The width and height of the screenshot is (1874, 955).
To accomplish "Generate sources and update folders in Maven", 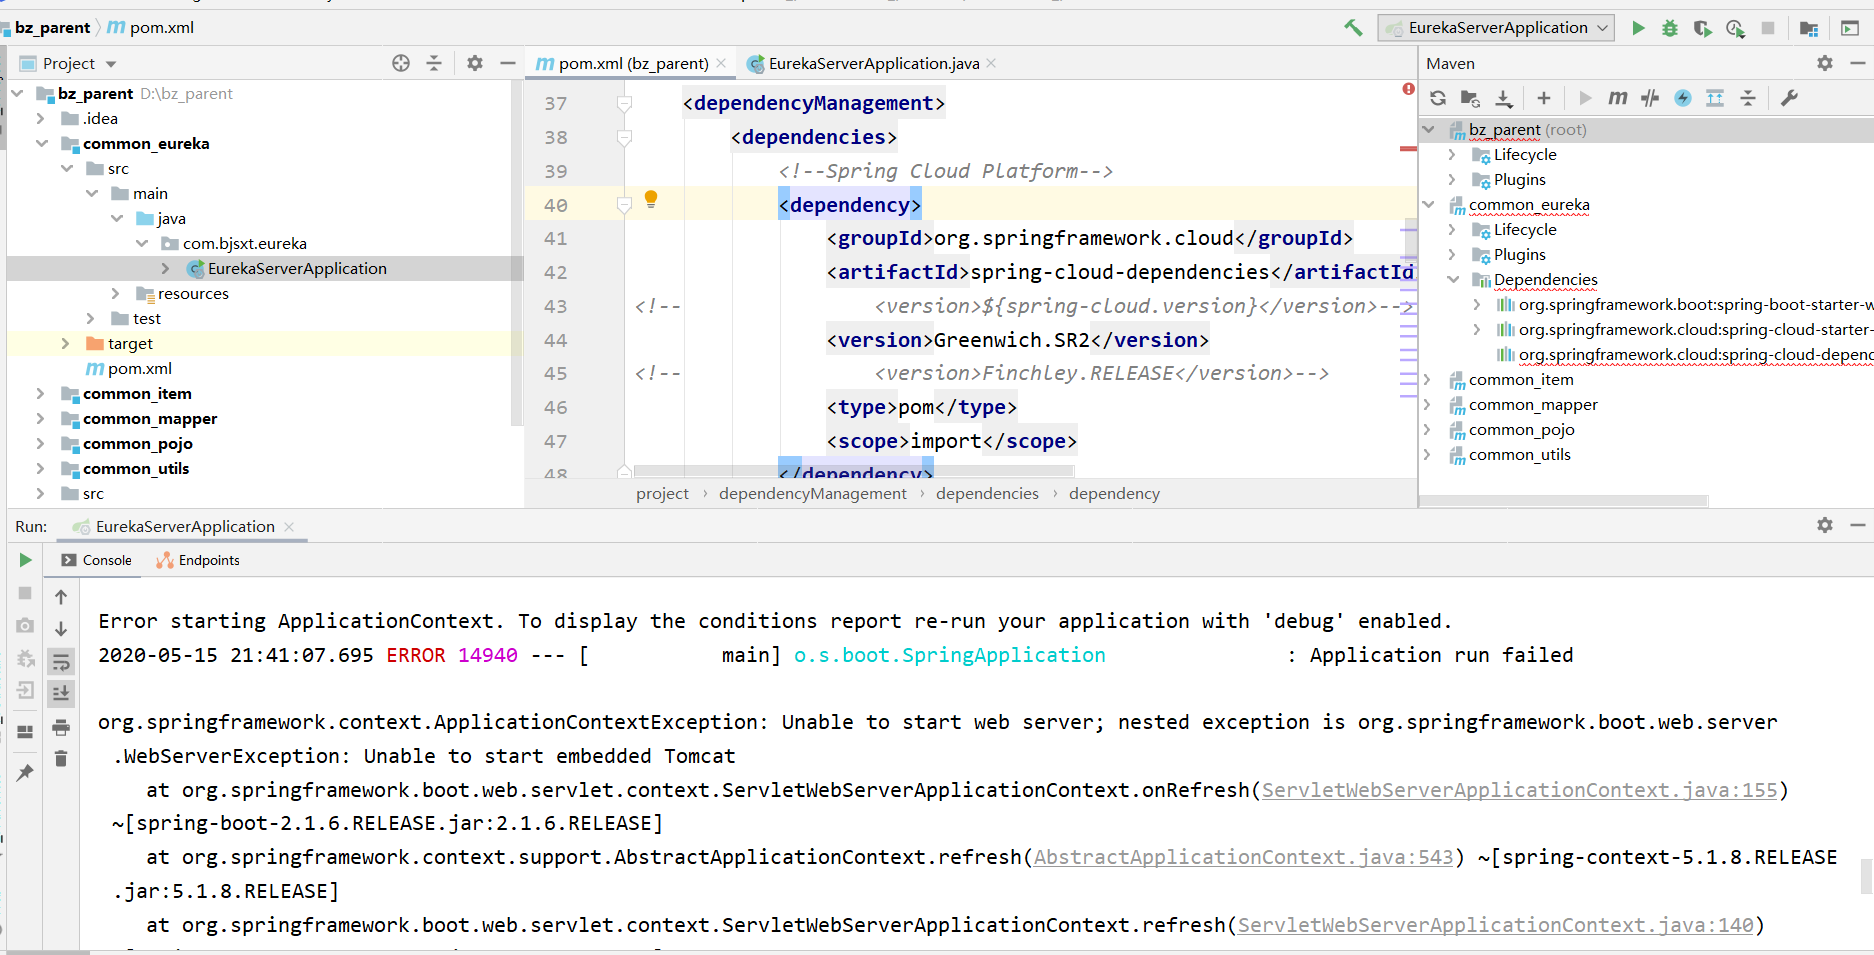I will point(1470,98).
